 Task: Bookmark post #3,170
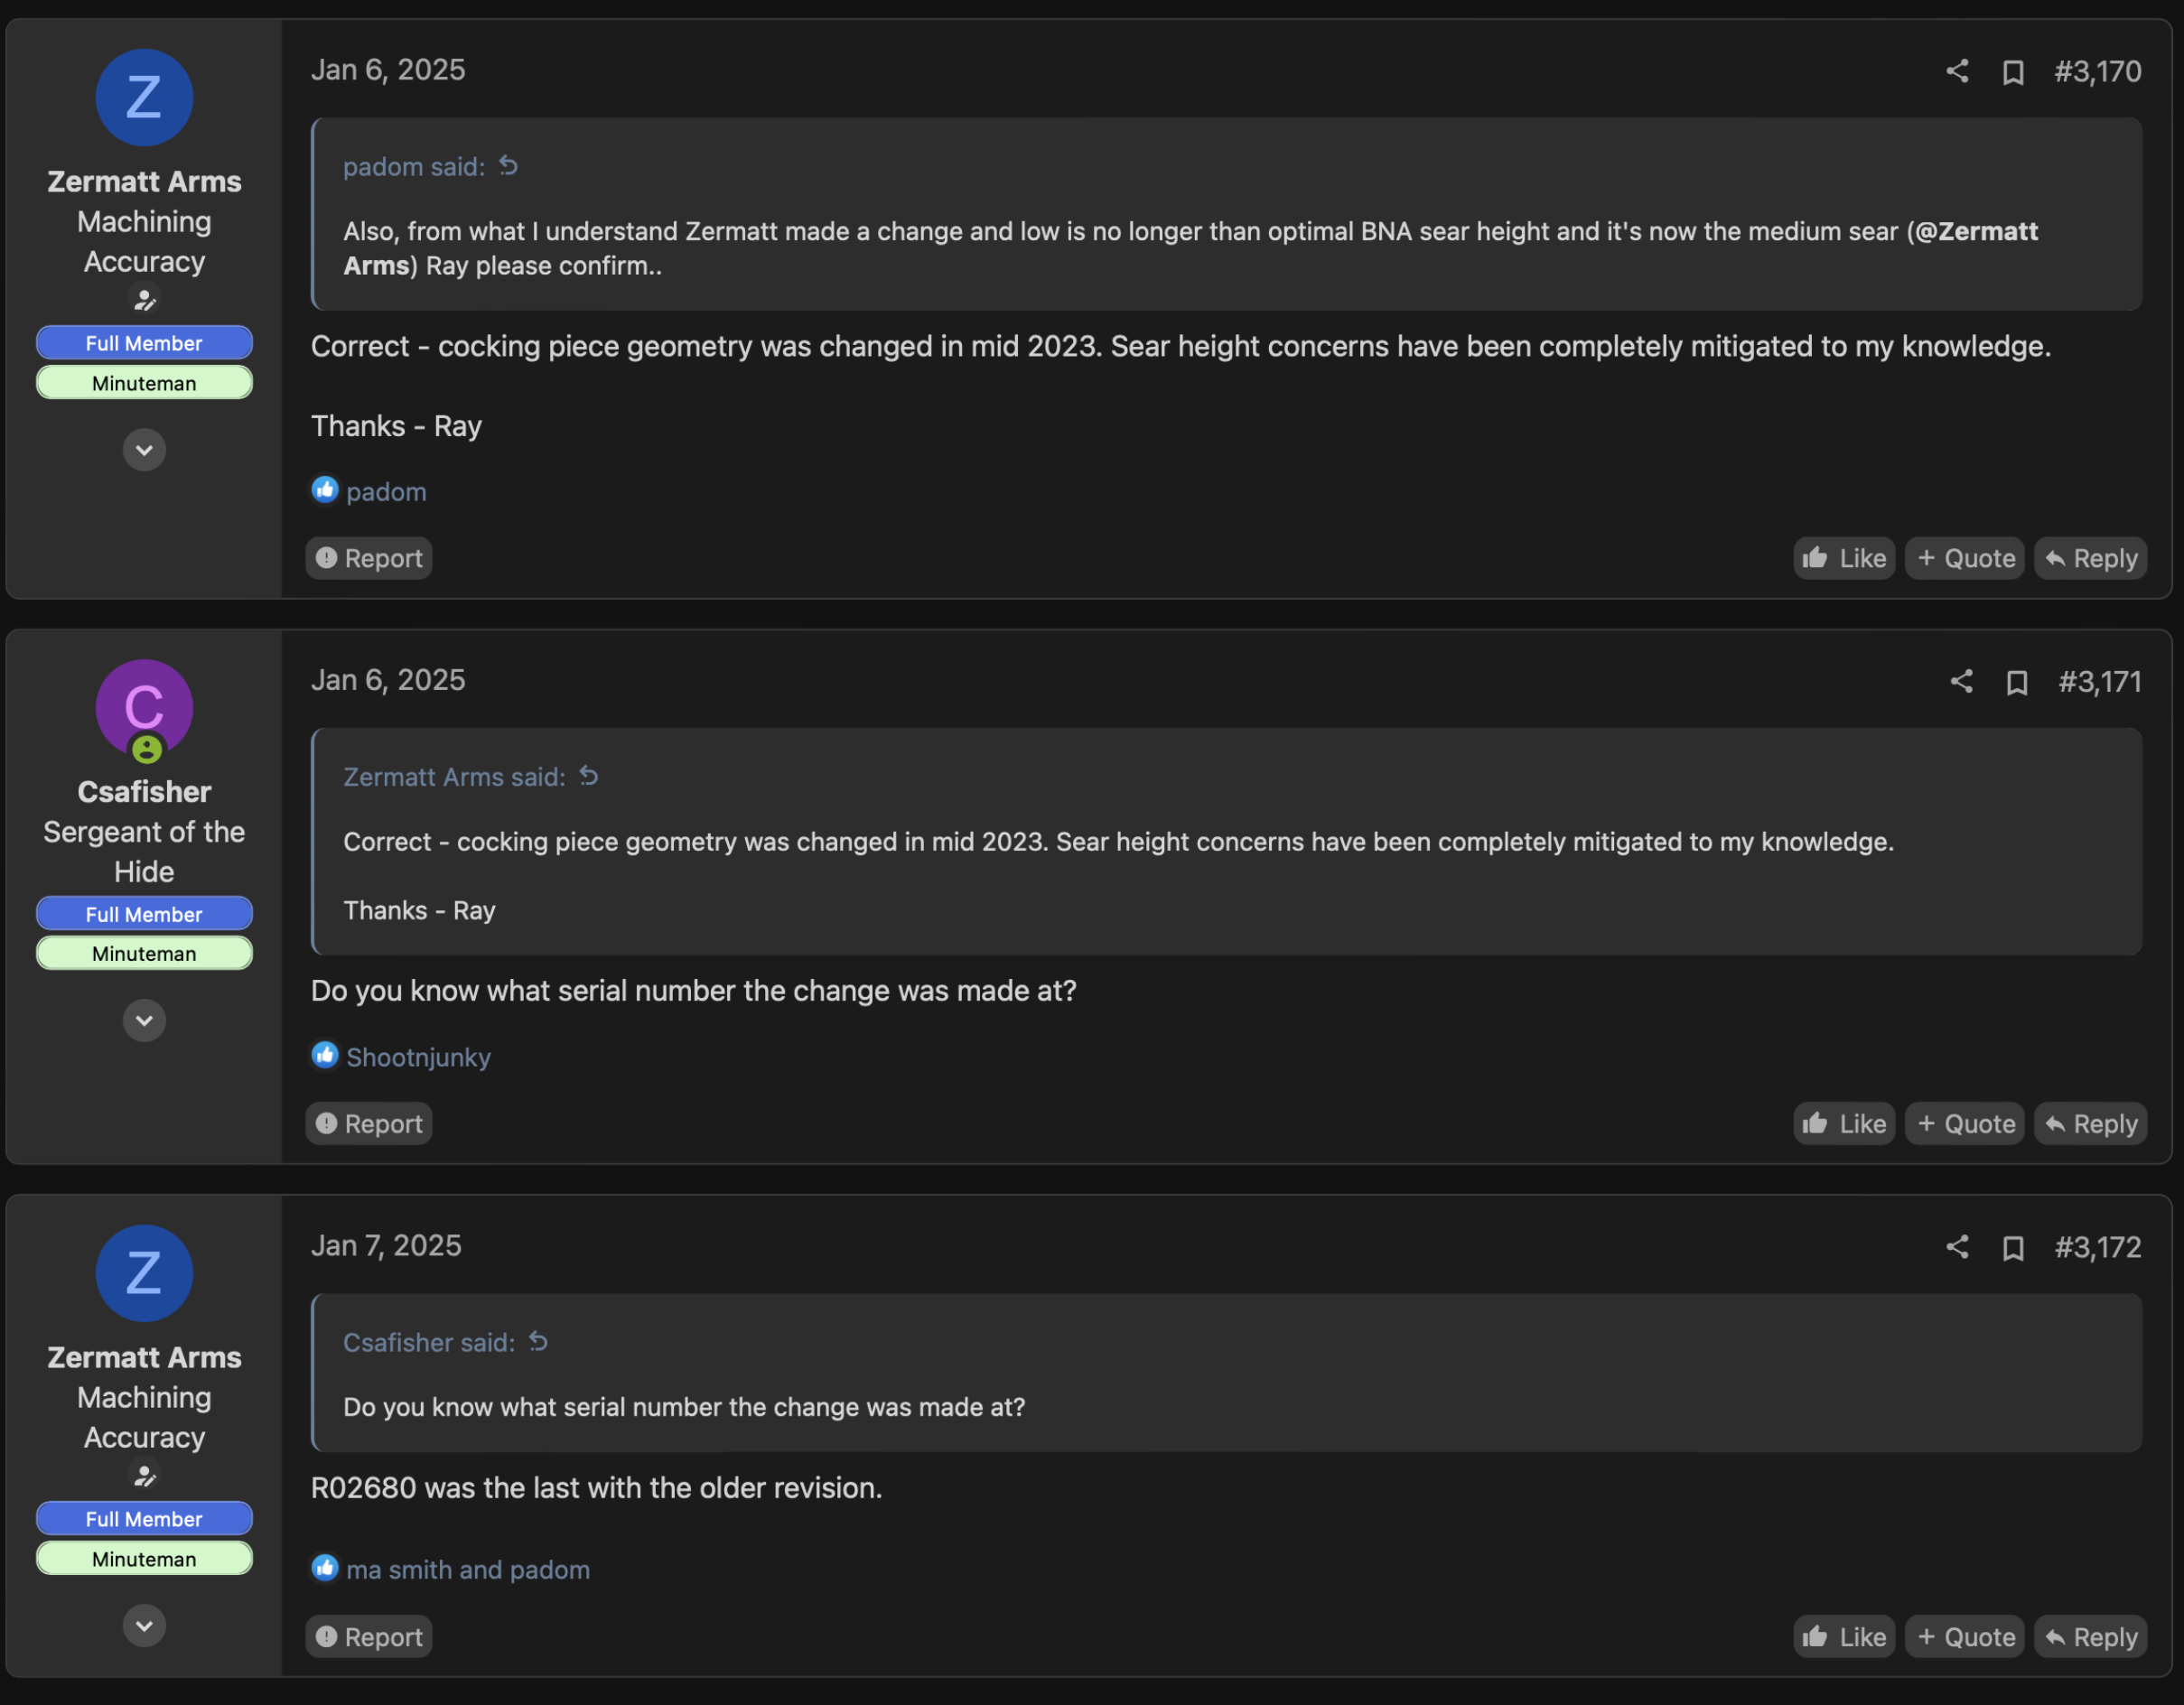coord(2013,73)
